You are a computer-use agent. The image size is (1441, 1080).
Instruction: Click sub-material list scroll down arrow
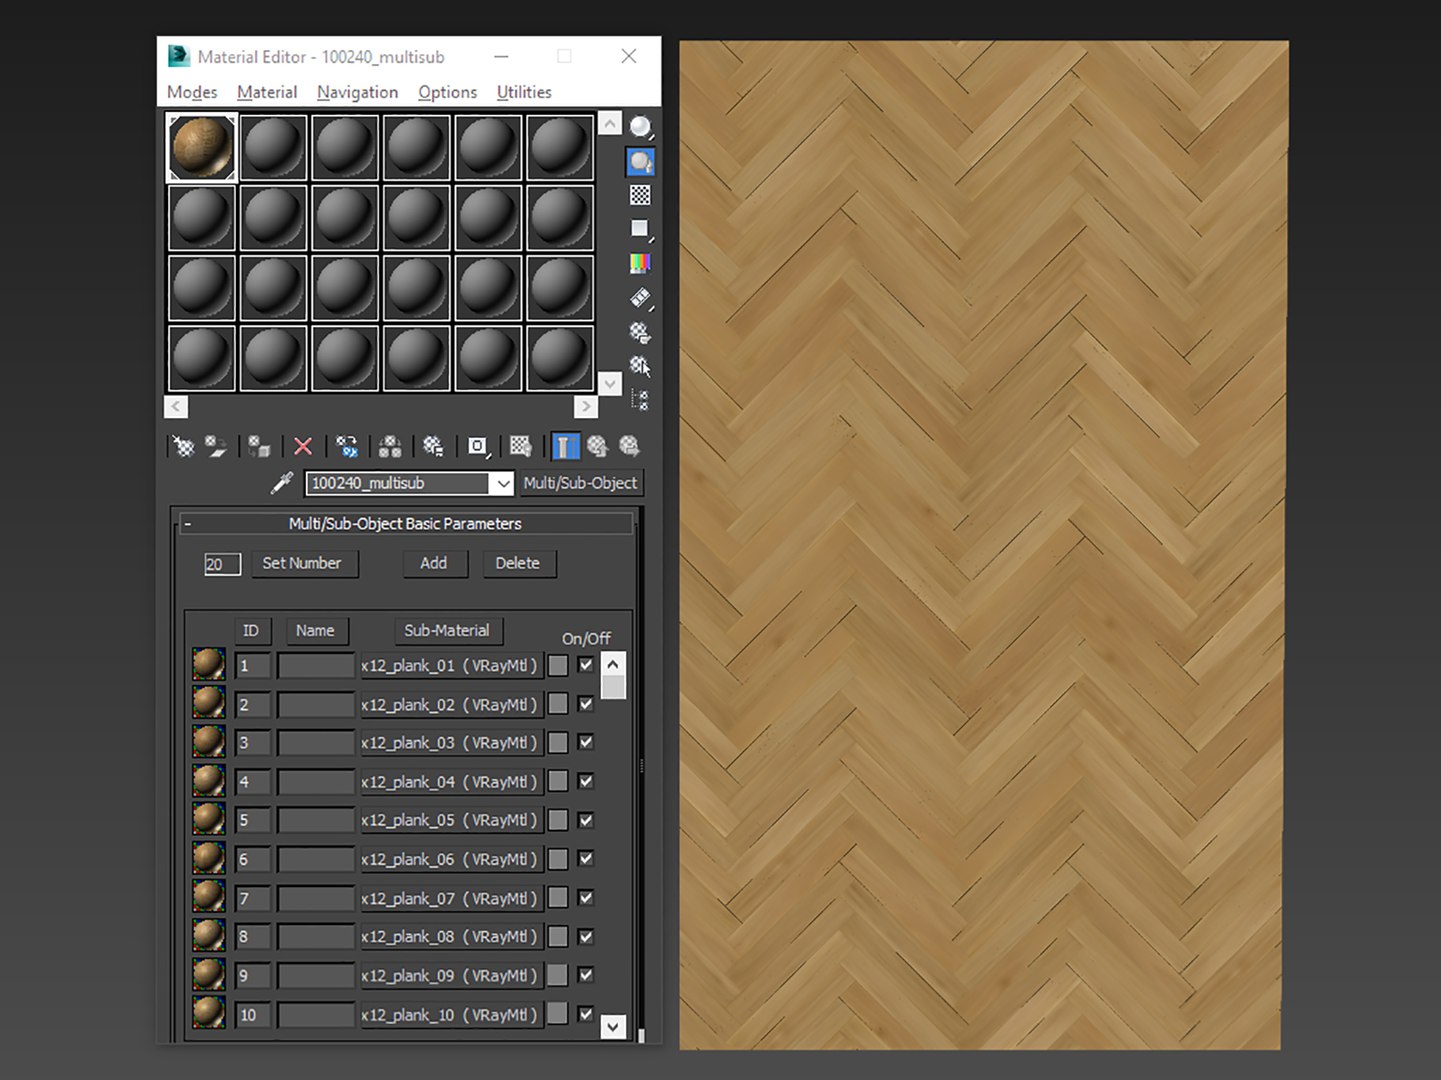613,1027
